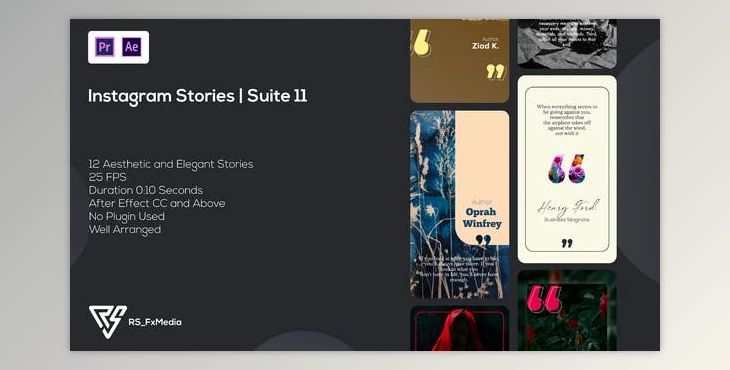Click the floral quotation marks graphic
The height and width of the screenshot is (370, 730).
[567, 168]
